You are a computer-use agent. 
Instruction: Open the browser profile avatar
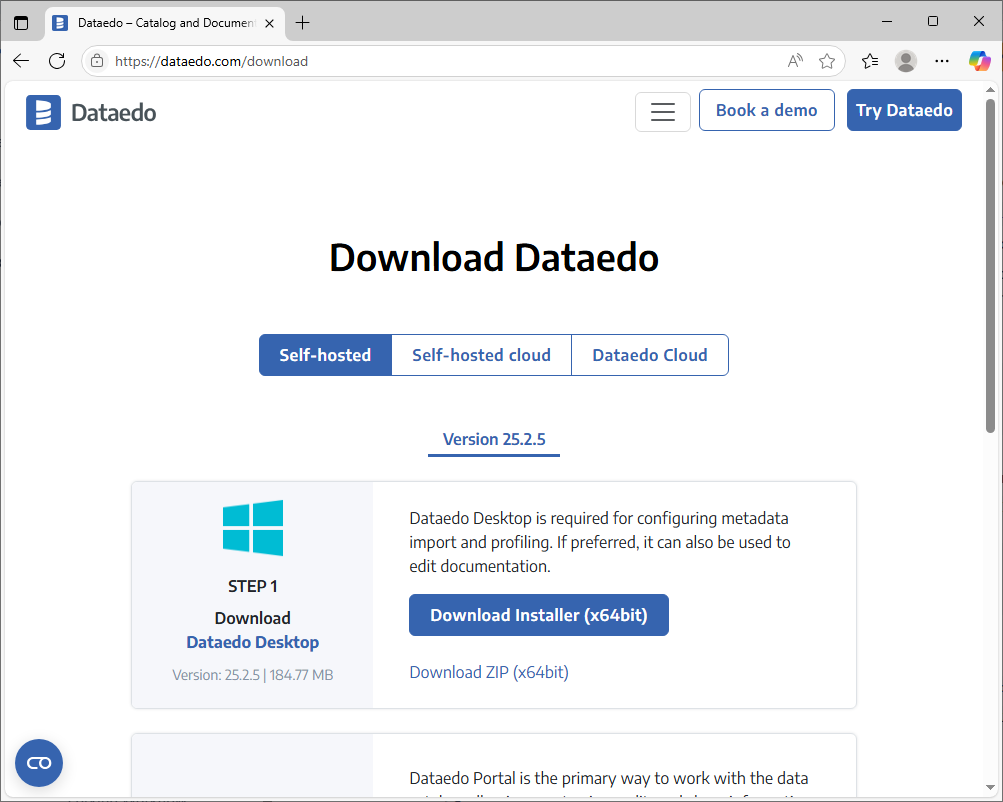[x=906, y=61]
